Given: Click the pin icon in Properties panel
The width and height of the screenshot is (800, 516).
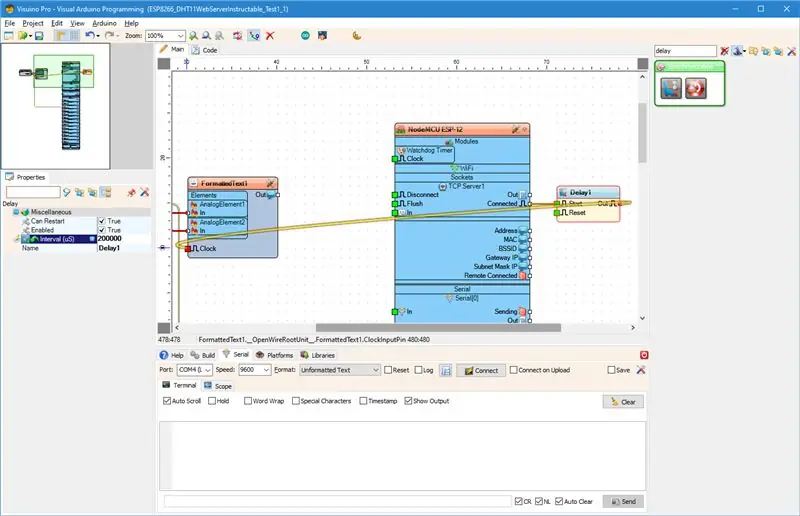Looking at the screenshot, I should pos(131,192).
